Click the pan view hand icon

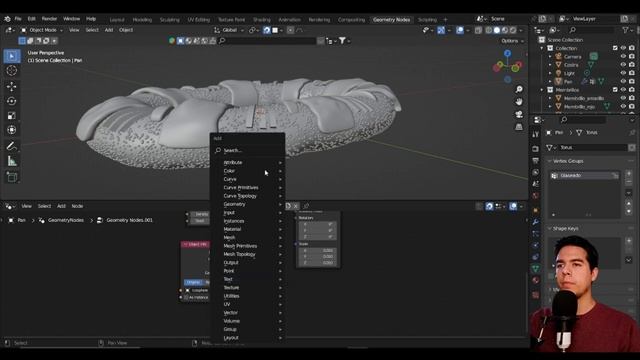click(x=519, y=102)
